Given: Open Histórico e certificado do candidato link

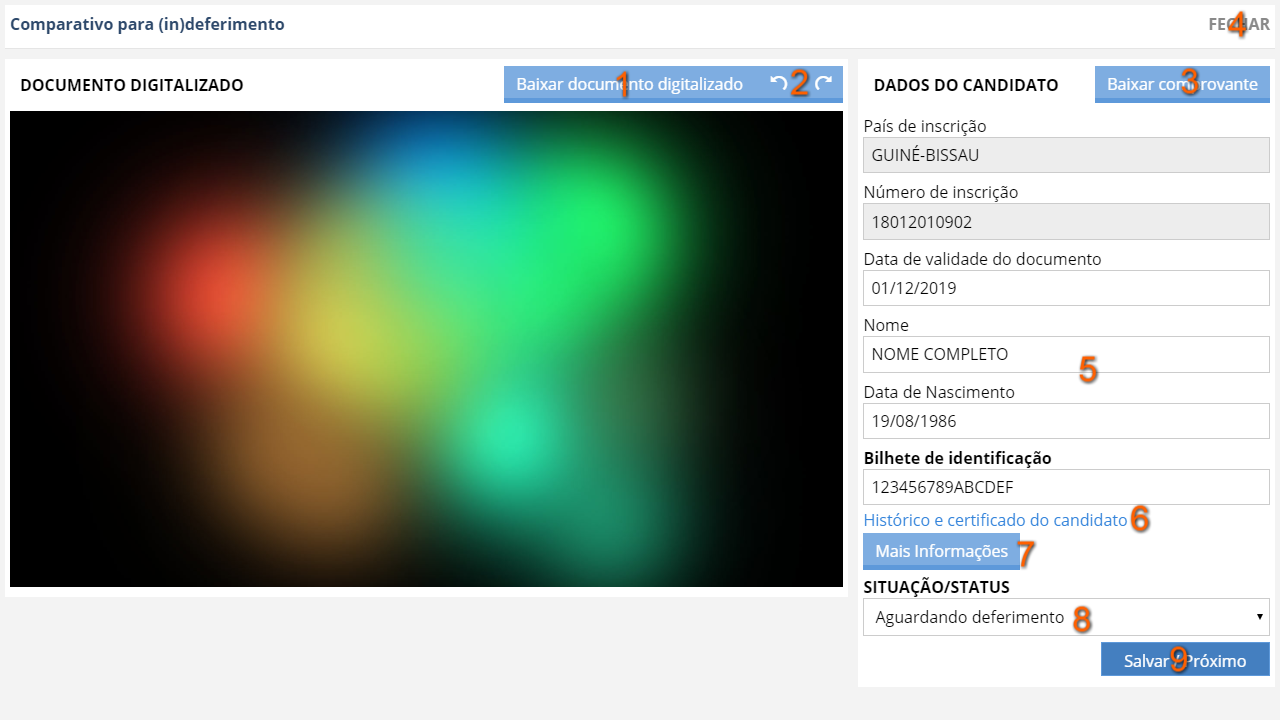Looking at the screenshot, I should click(x=994, y=520).
